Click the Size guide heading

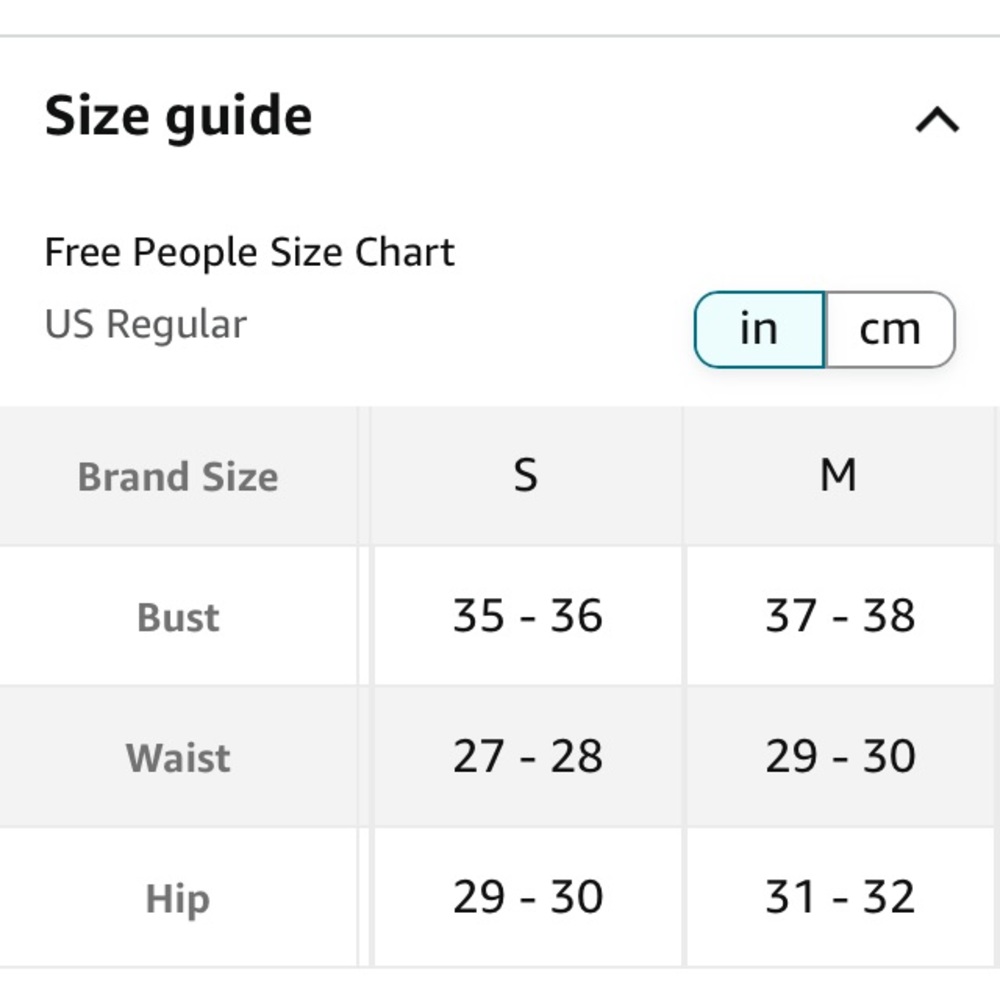(179, 117)
